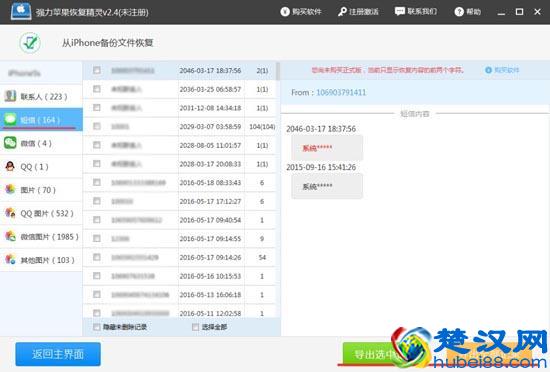Image resolution: width=550 pixels, height=372 pixels.
Task: Click the 注册激活 key icon
Action: coord(342,12)
